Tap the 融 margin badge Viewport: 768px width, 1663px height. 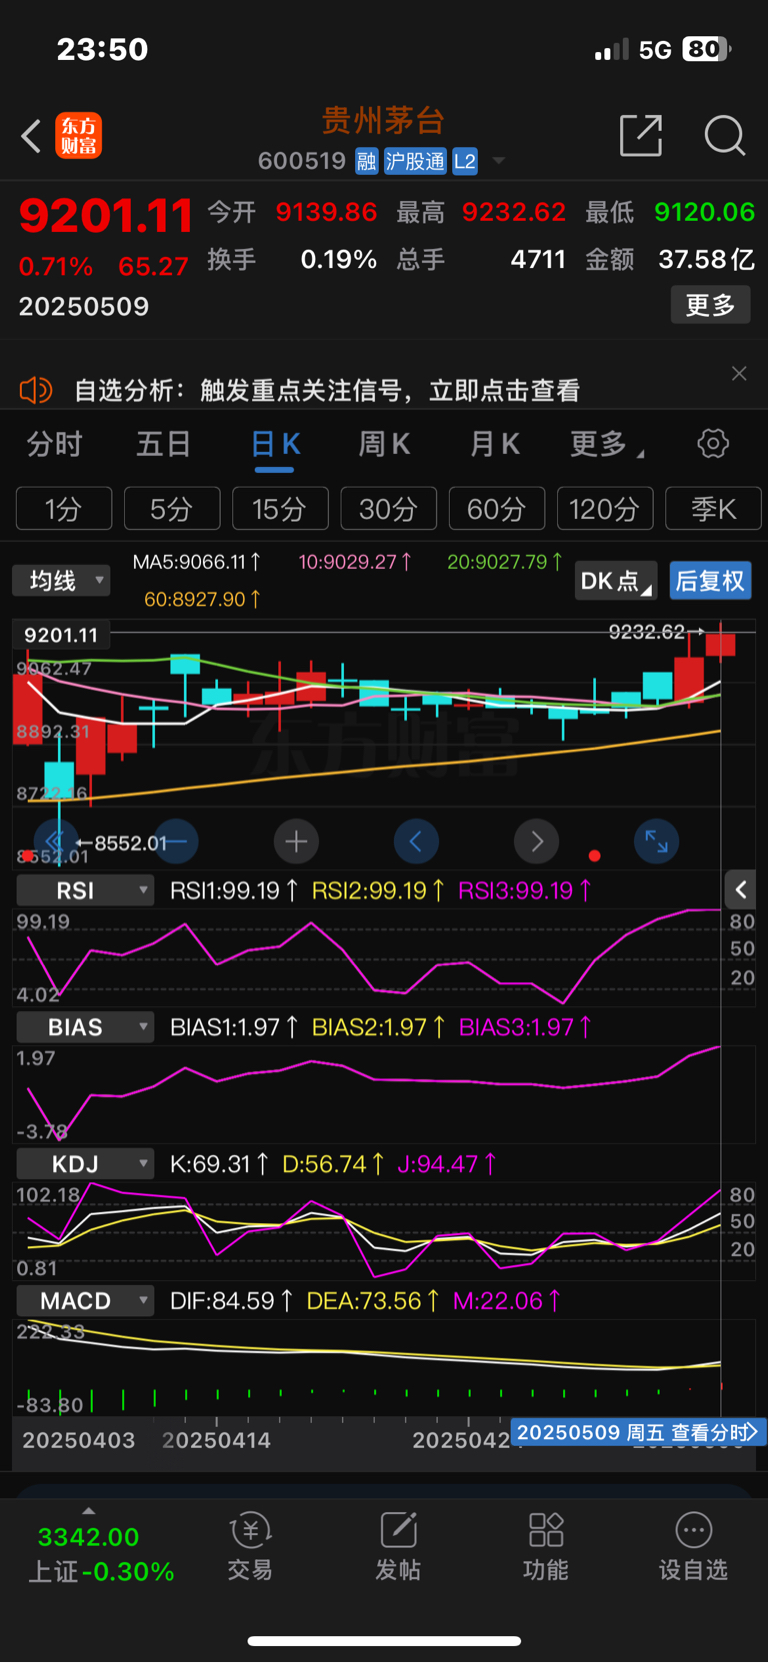[x=367, y=161]
